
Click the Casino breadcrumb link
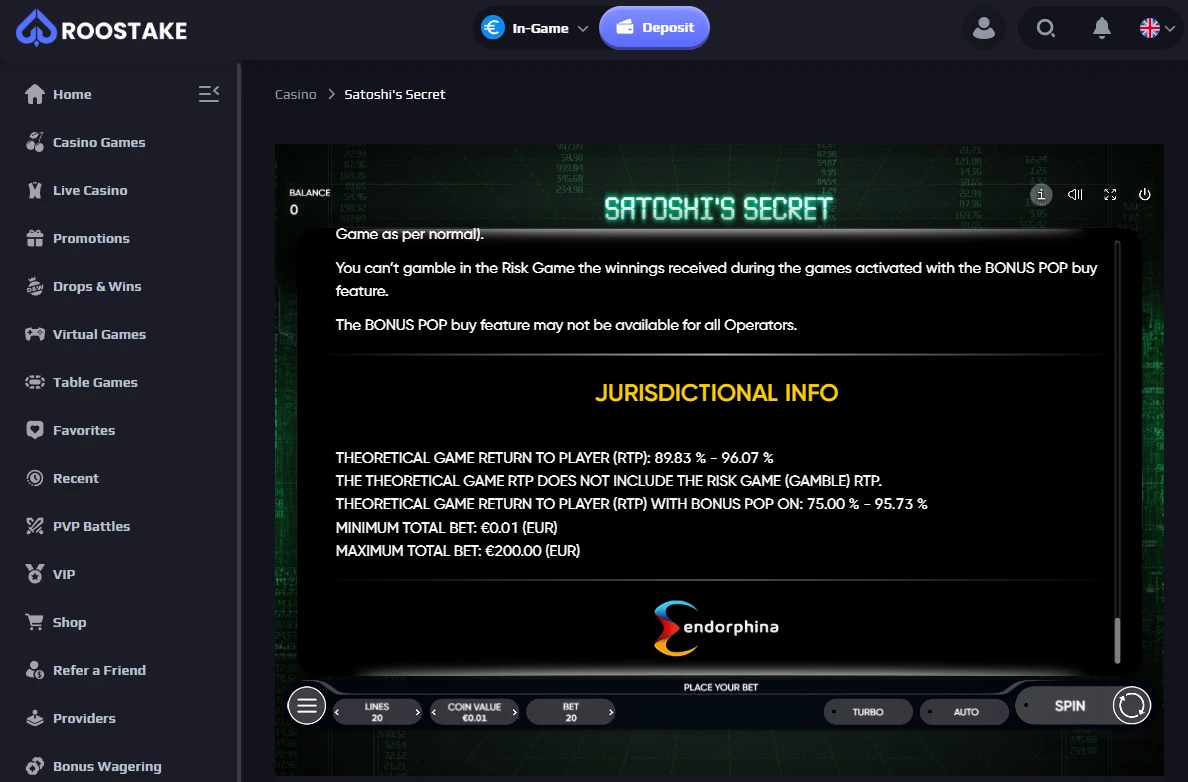point(295,94)
